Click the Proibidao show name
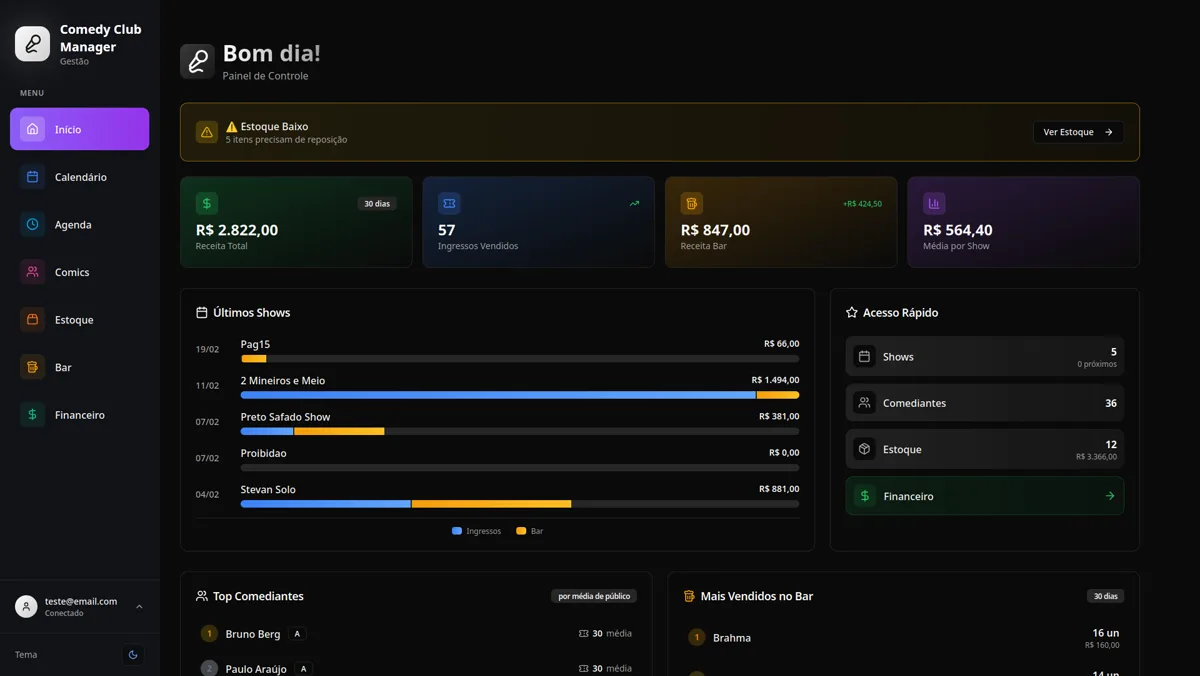The width and height of the screenshot is (1200, 676). coord(264,453)
